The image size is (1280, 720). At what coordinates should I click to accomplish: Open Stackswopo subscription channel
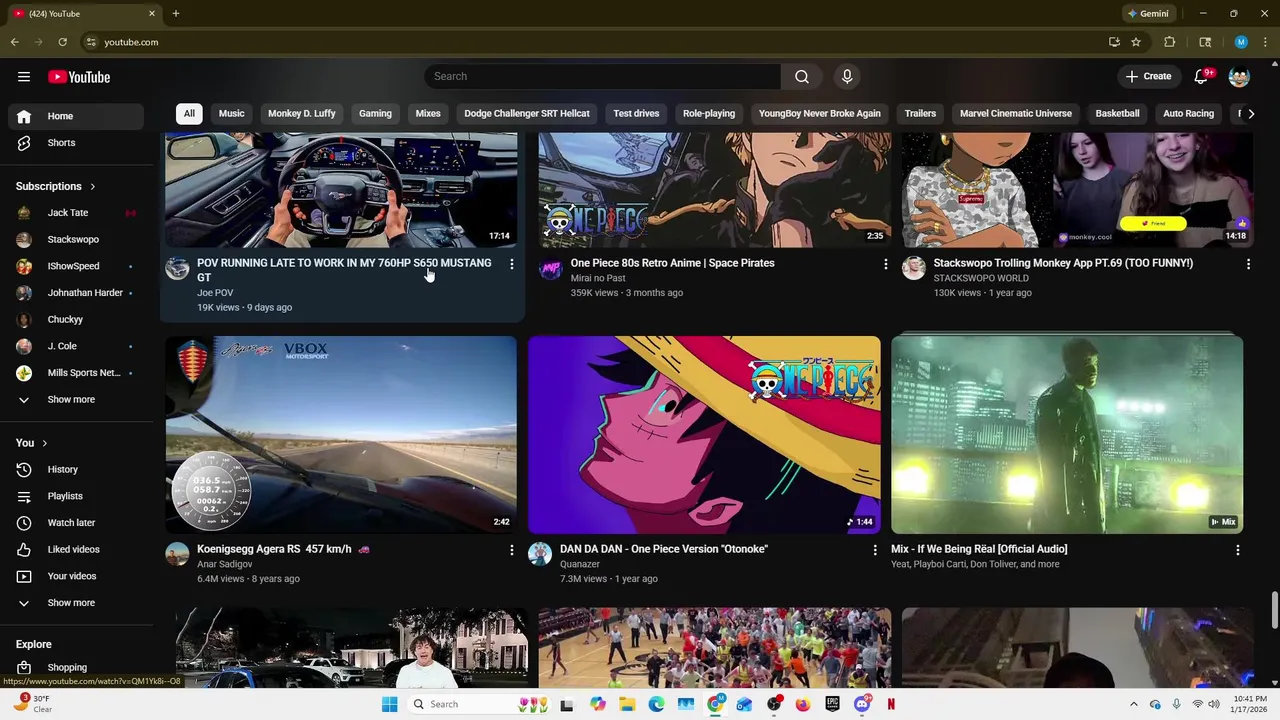pos(76,240)
